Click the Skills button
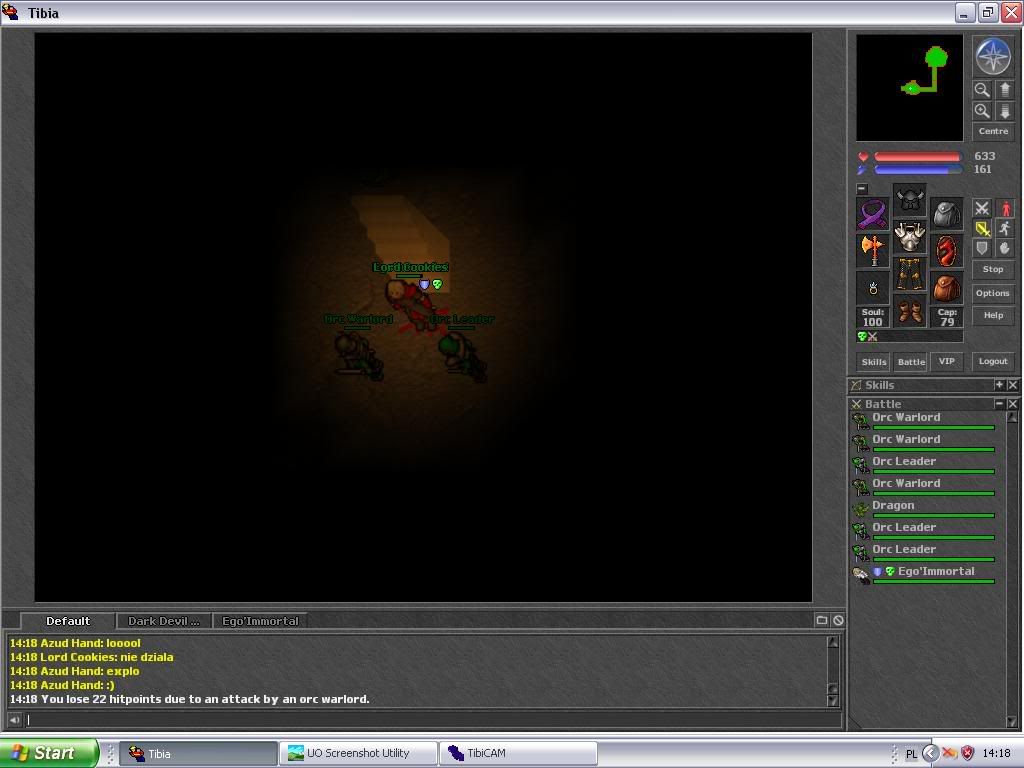This screenshot has height=768, width=1024. pos(874,362)
